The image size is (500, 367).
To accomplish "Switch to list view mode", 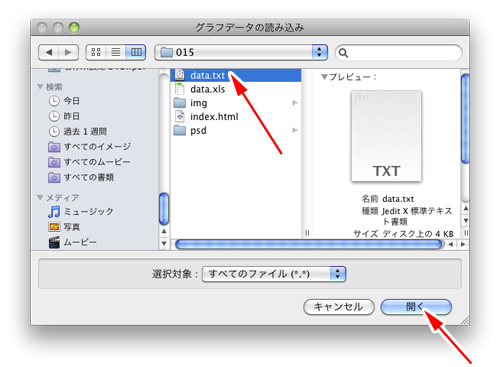I will 116,52.
